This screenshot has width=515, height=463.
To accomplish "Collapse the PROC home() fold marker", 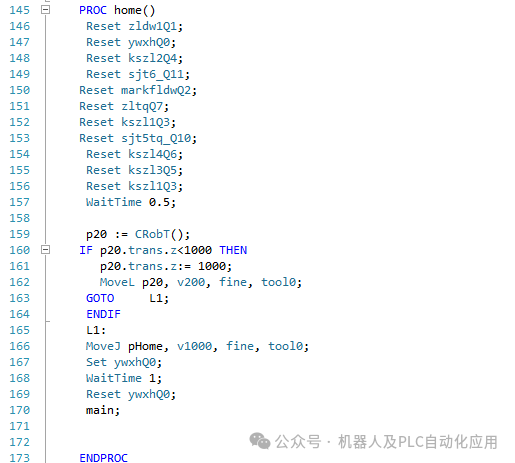I will point(45,10).
